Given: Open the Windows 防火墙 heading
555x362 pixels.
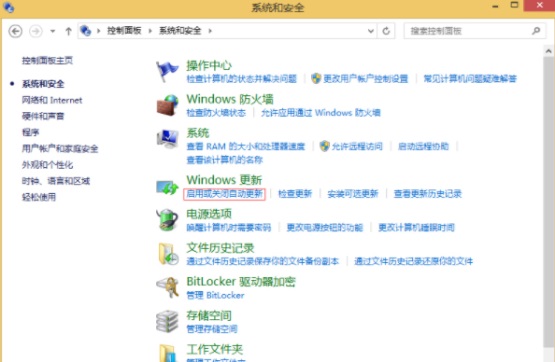Looking at the screenshot, I should pyautogui.click(x=230, y=99).
